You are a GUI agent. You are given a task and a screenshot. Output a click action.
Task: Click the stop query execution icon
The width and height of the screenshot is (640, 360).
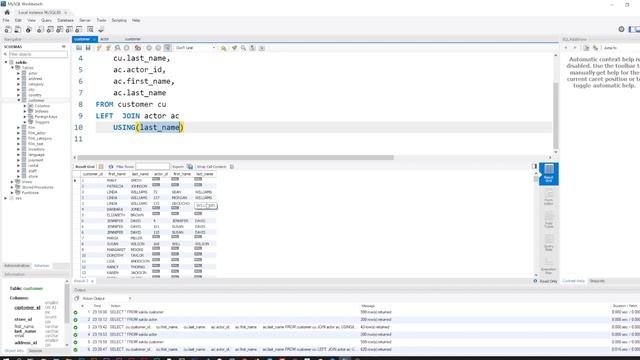coord(127,48)
